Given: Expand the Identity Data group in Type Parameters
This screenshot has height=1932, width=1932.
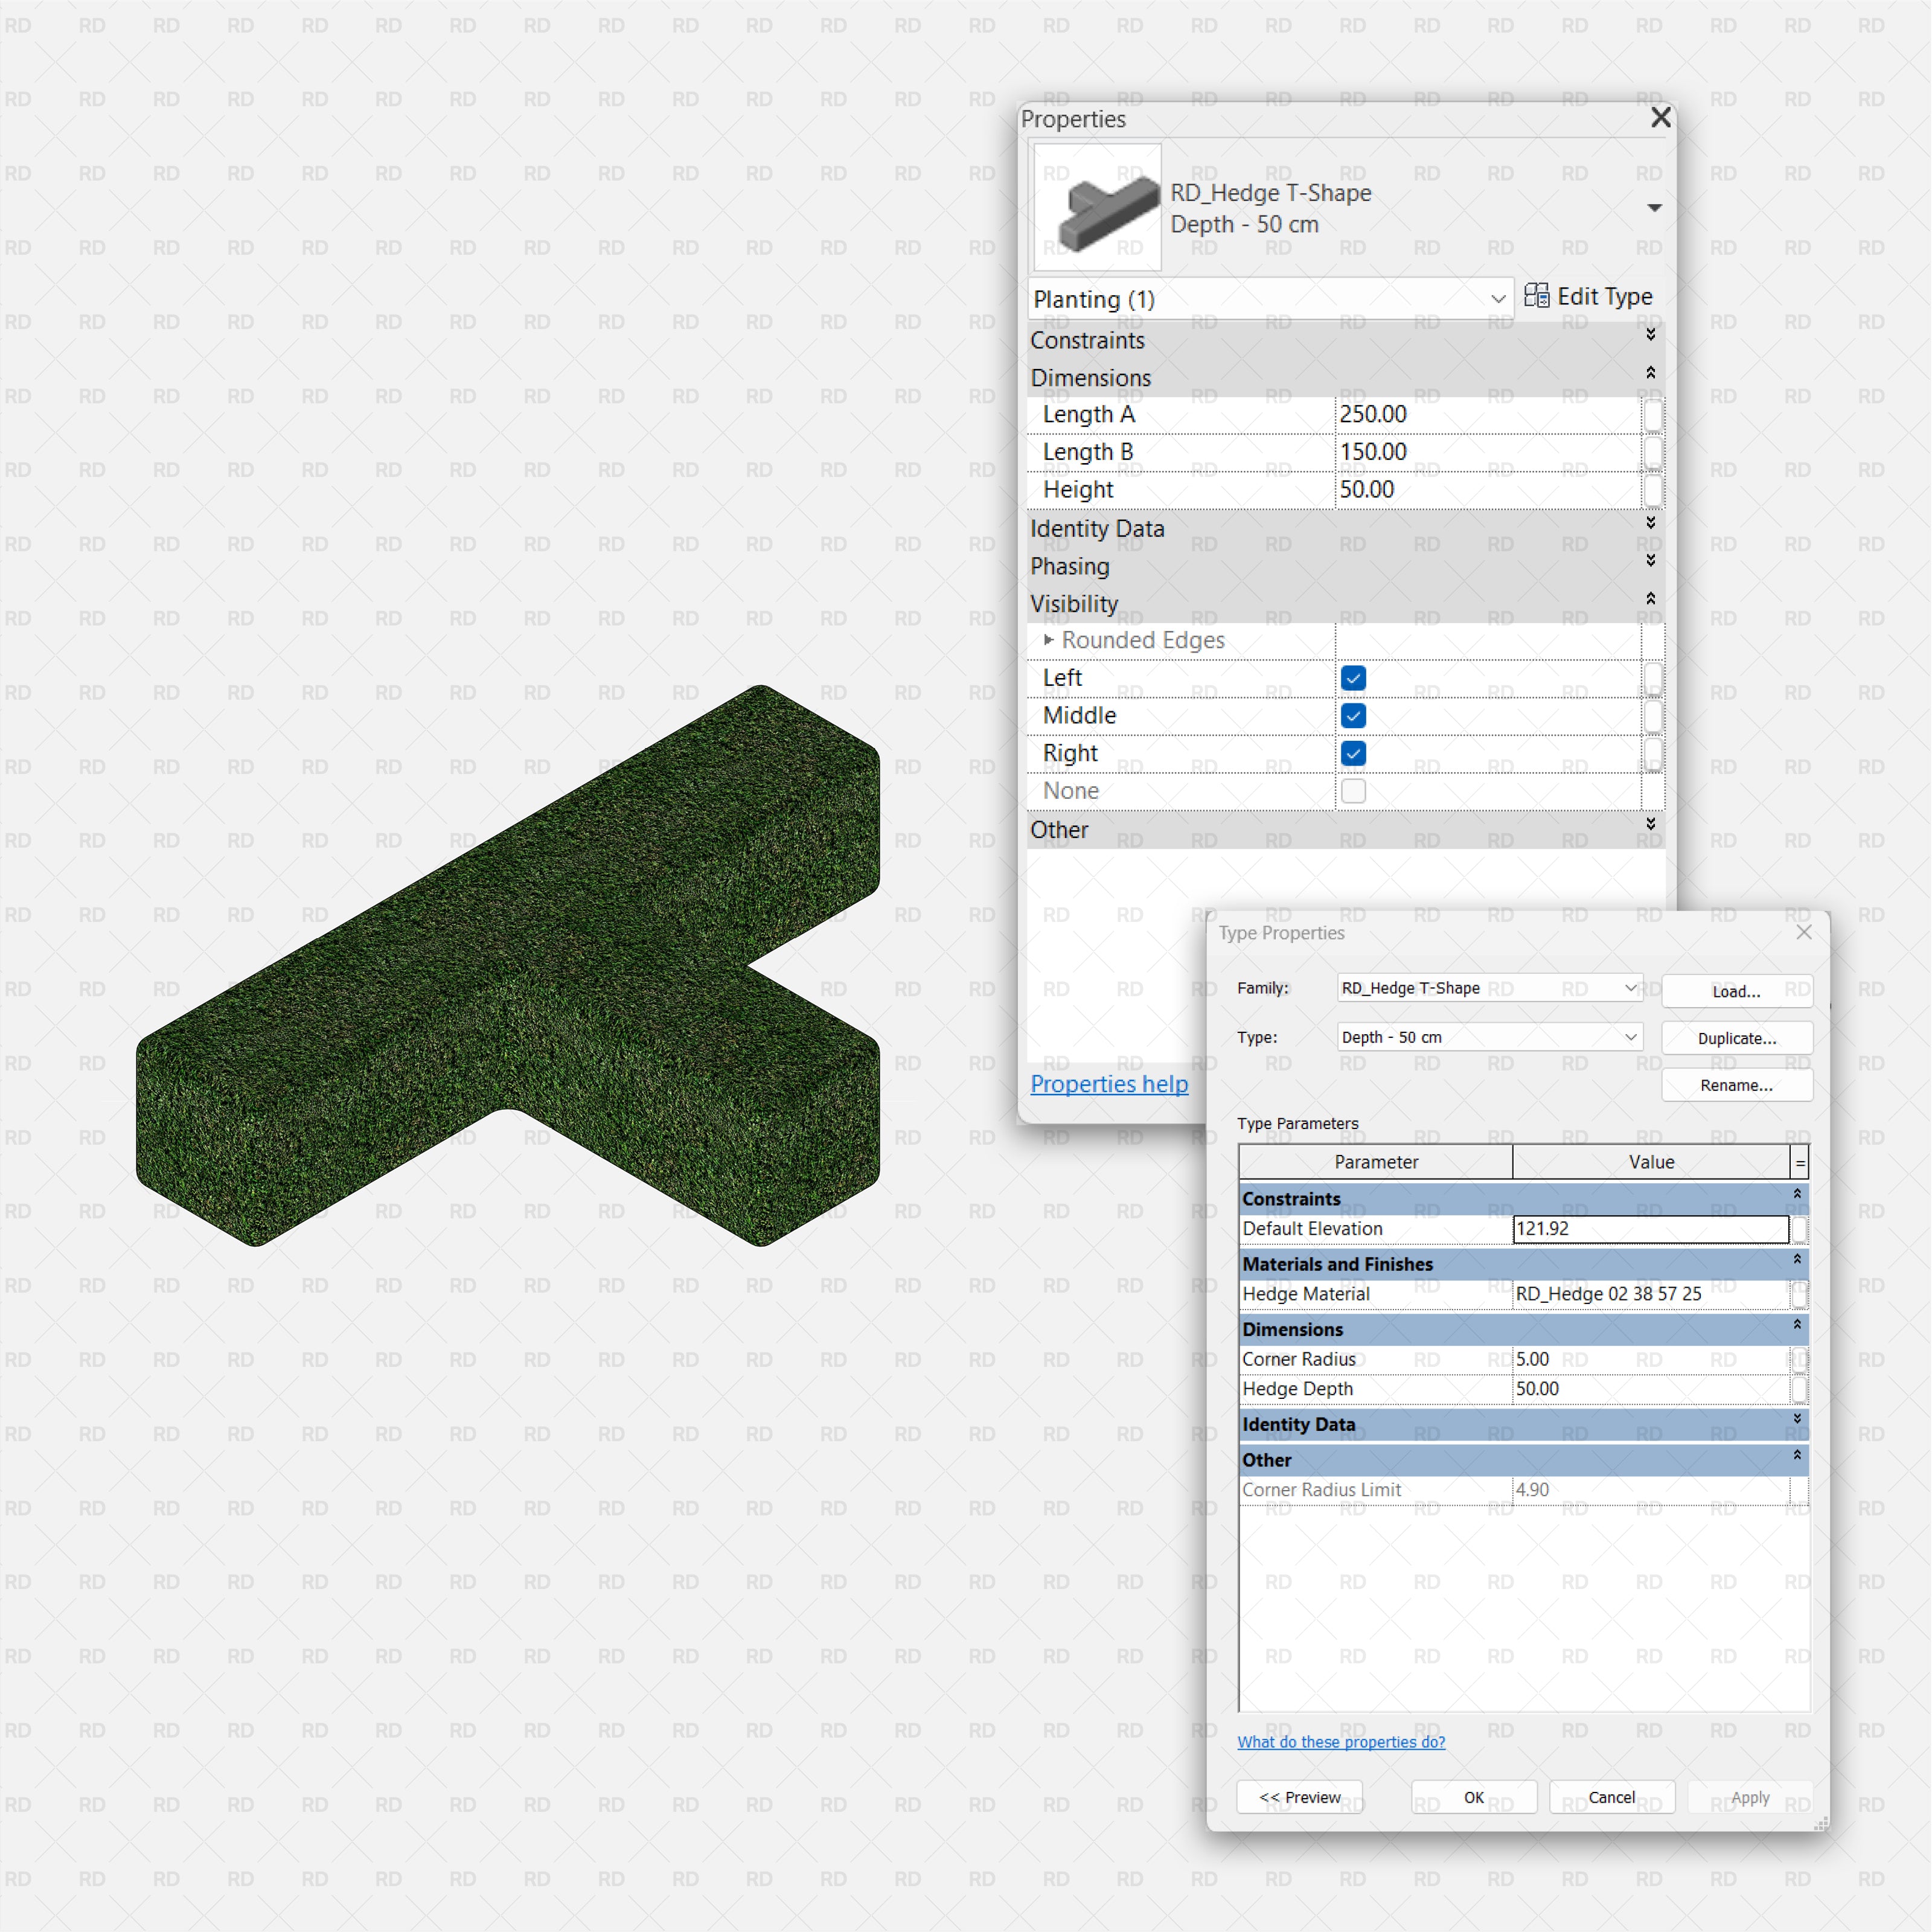Looking at the screenshot, I should coord(1796,1420).
